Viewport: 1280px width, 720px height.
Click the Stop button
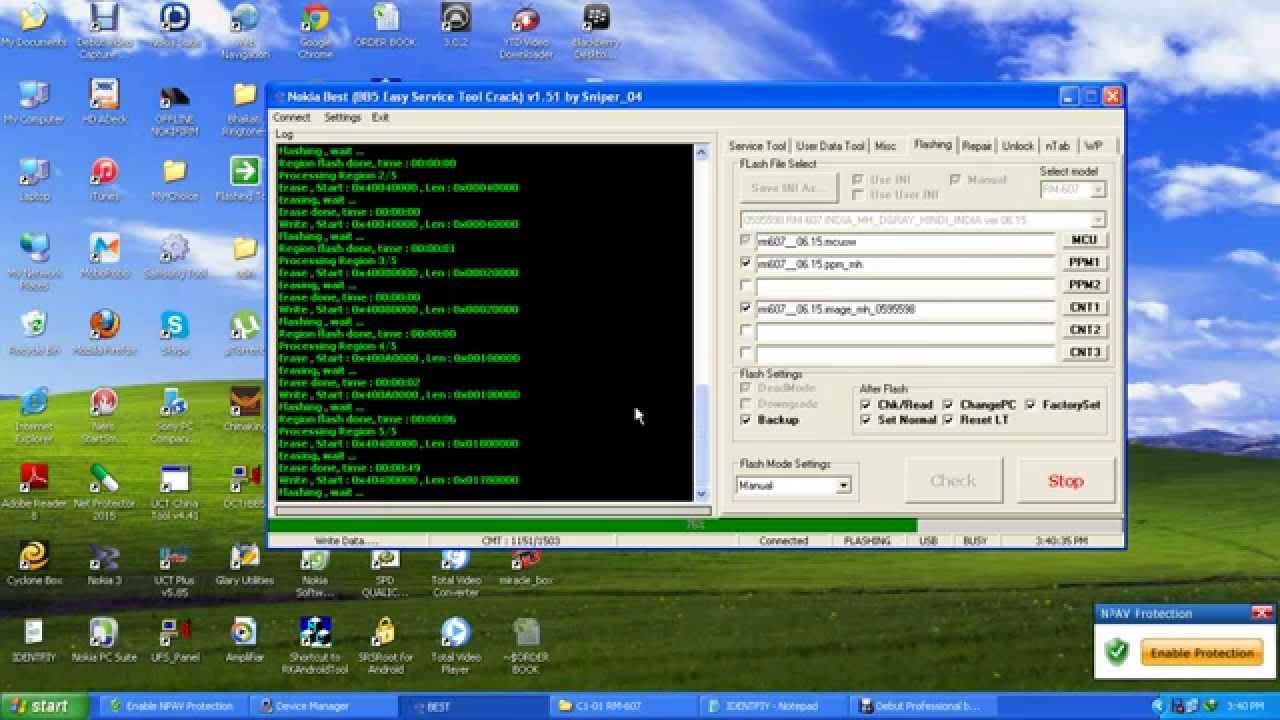pos(1065,481)
